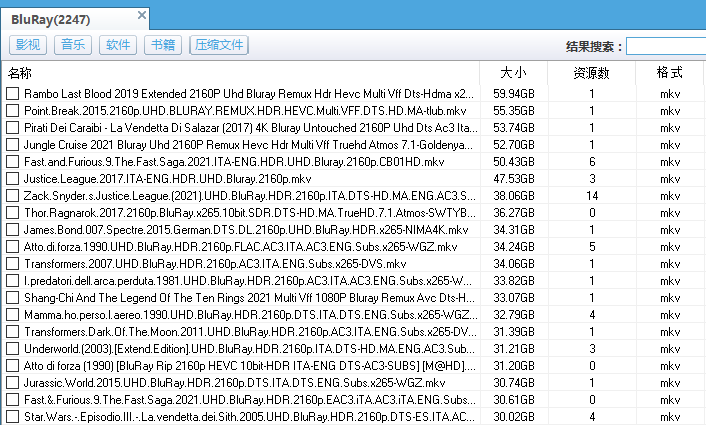Check the Star.Wars Episodio III row checkbox
Image resolution: width=706 pixels, height=425 pixels.
point(13,416)
